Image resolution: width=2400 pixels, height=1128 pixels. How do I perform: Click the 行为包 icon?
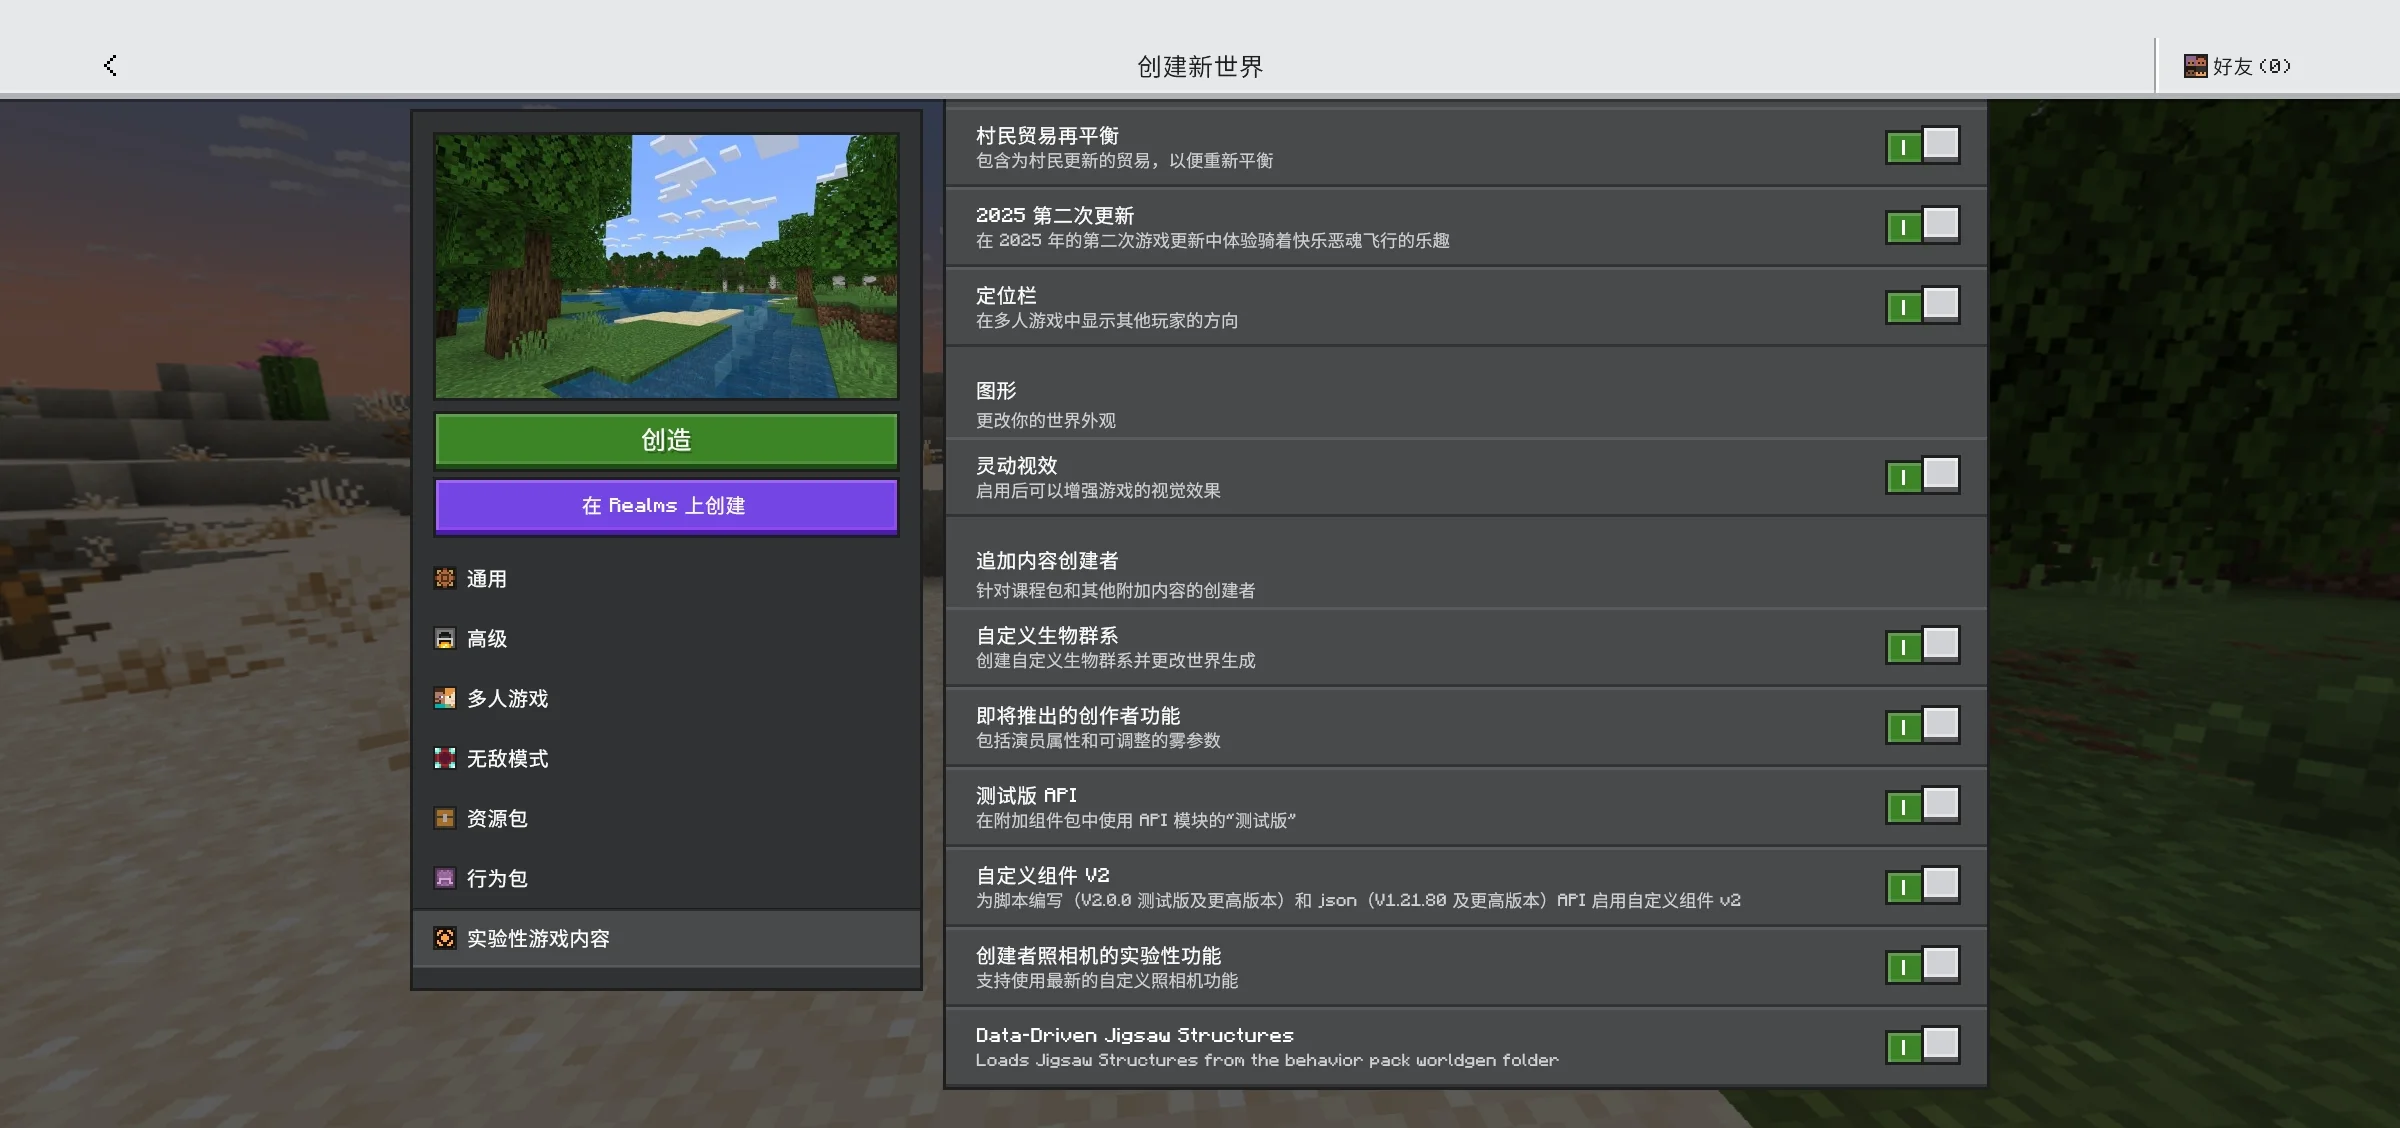tap(445, 878)
